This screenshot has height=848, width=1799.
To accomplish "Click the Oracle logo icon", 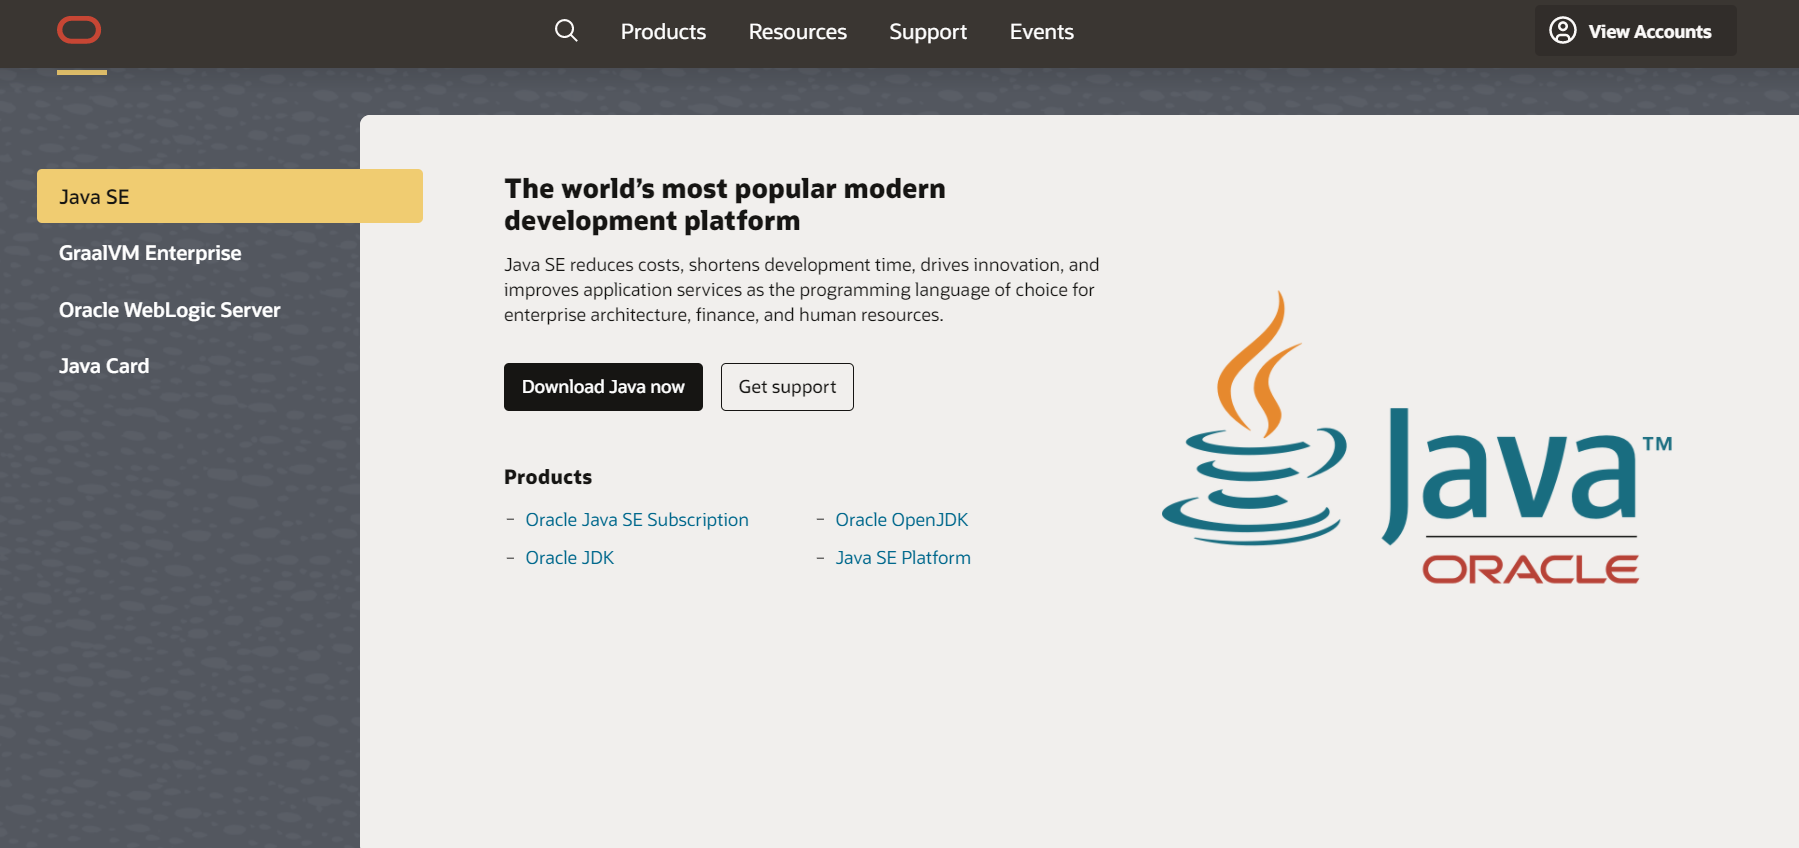I will point(79,31).
